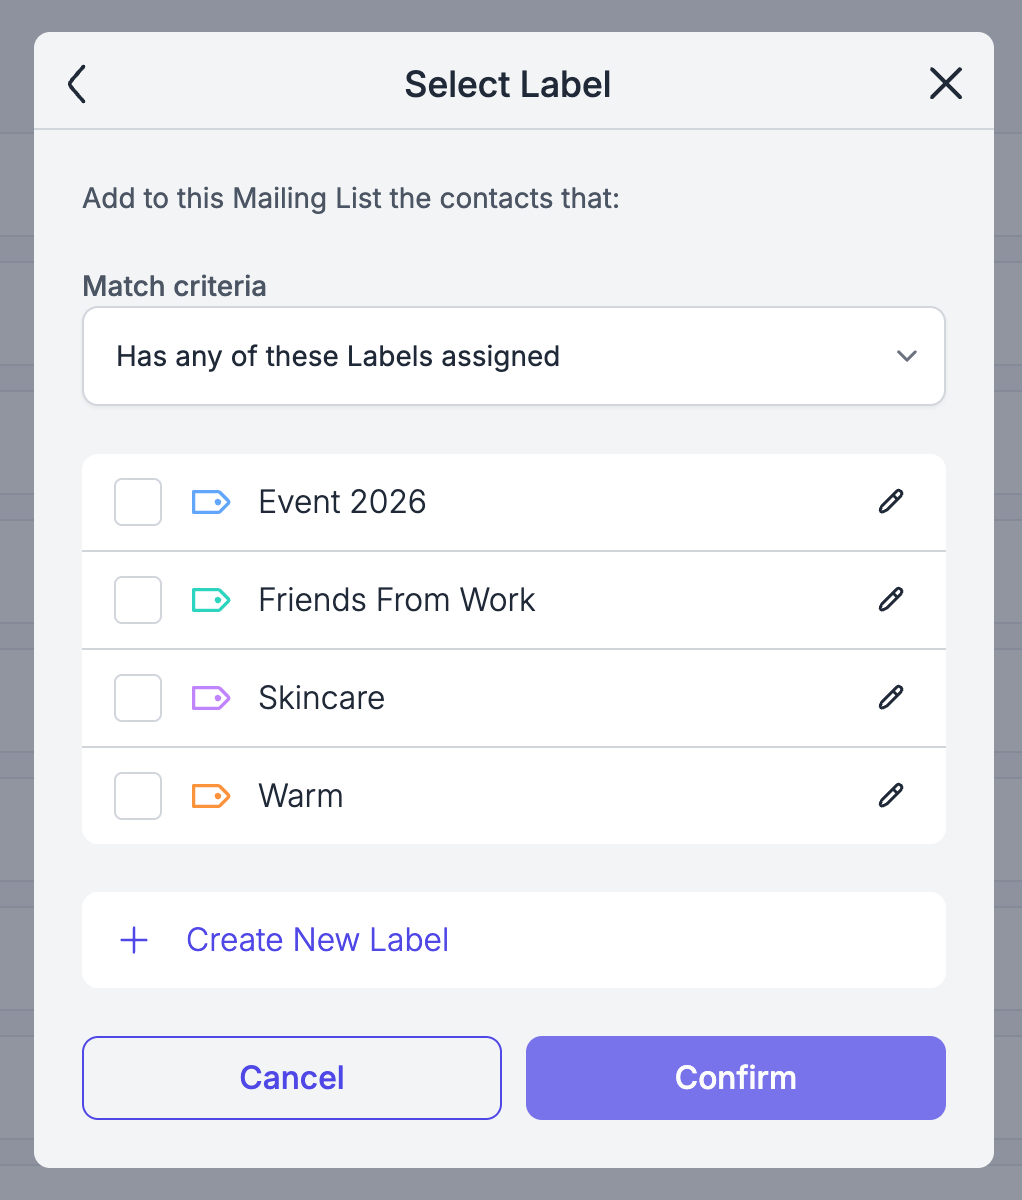Close the Select Label dialog
The image size is (1022, 1200).
(945, 84)
